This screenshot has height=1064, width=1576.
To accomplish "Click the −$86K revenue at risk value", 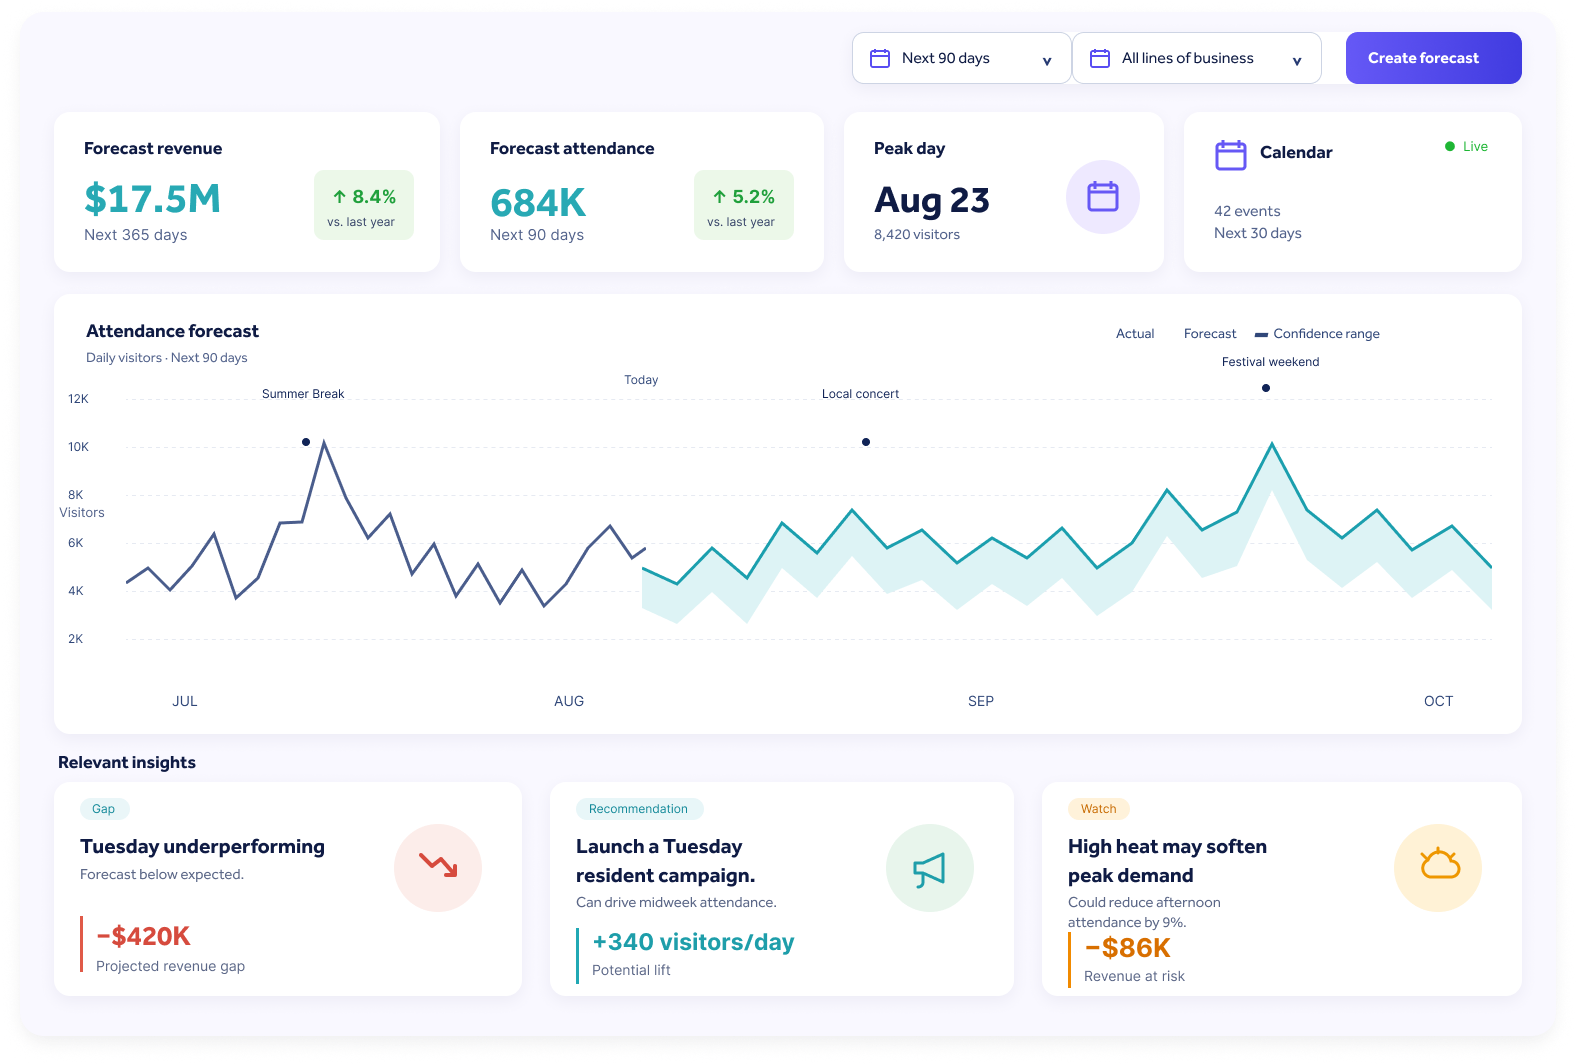I will (x=1128, y=948).
